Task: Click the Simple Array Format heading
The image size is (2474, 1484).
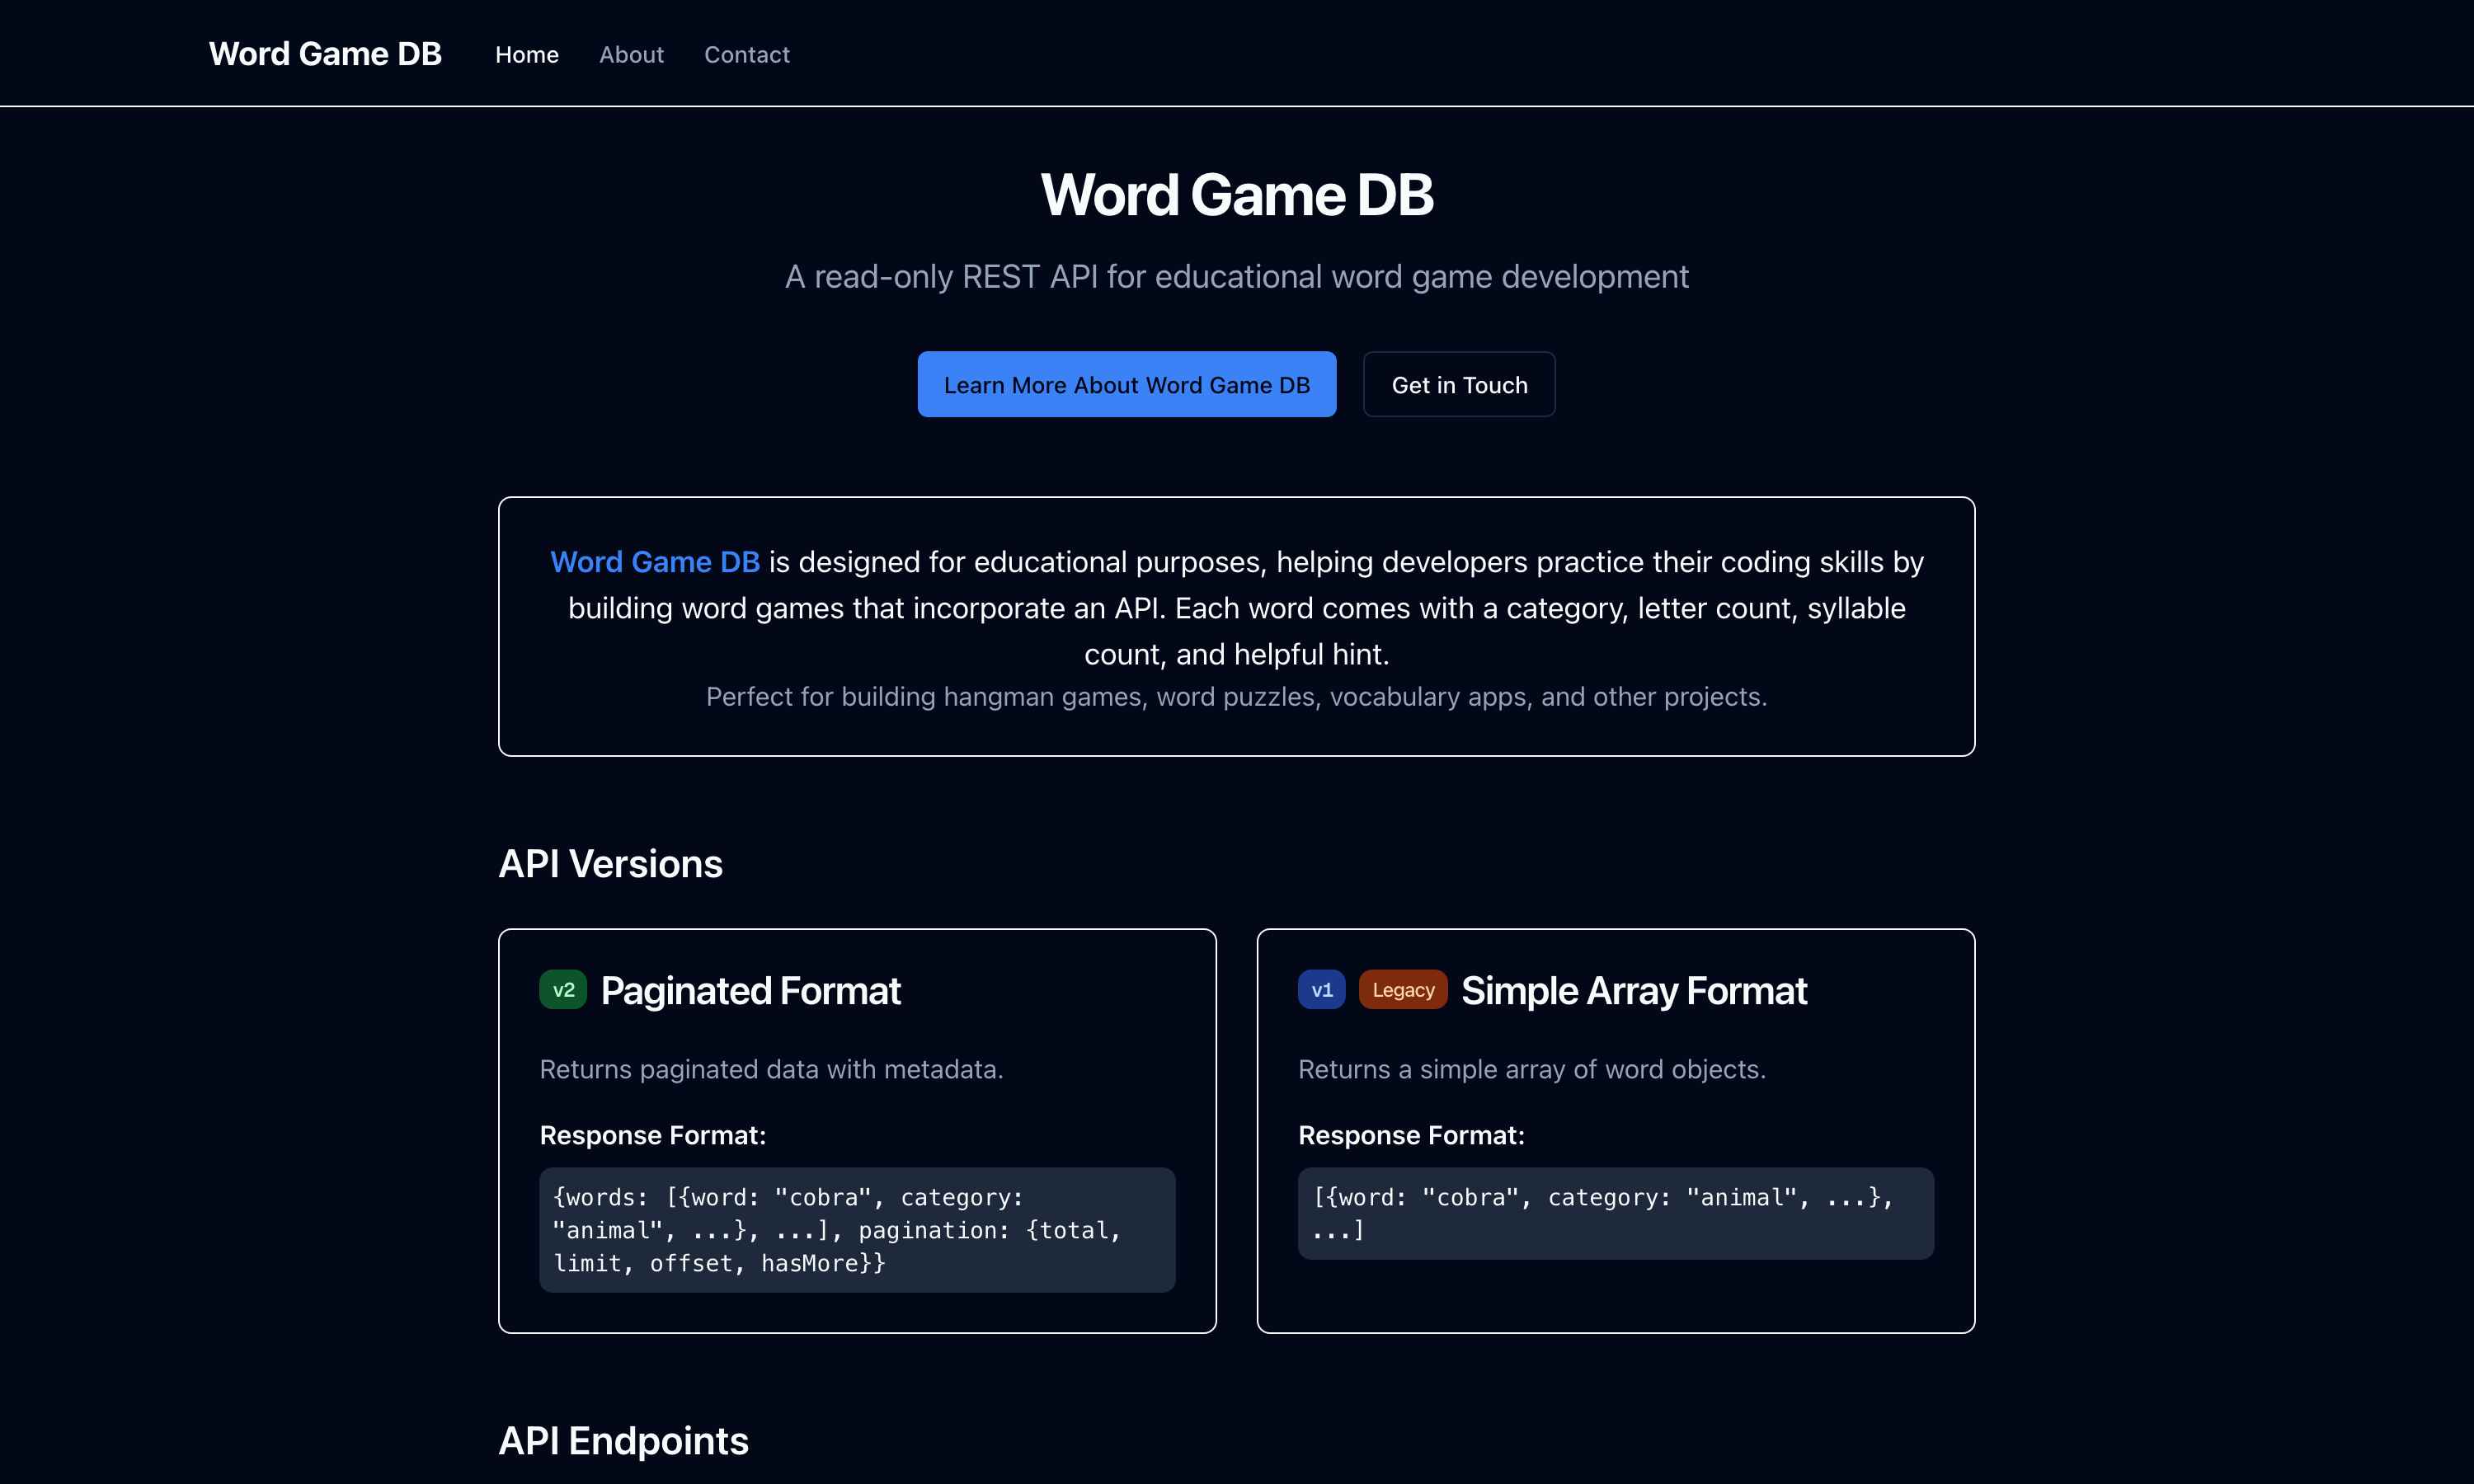Action: coord(1633,991)
